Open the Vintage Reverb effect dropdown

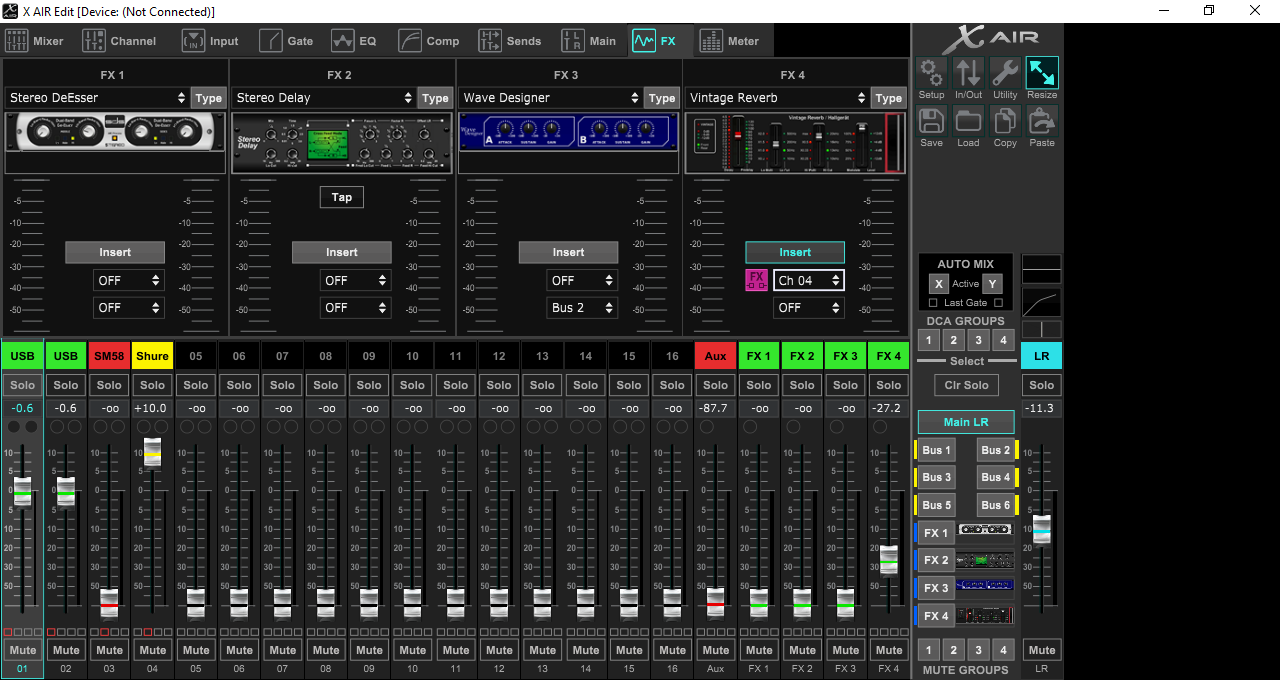pos(777,98)
